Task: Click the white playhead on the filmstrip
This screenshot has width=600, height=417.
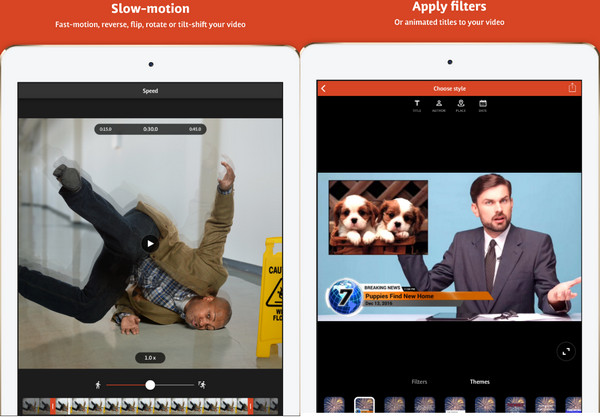Action: [69, 406]
